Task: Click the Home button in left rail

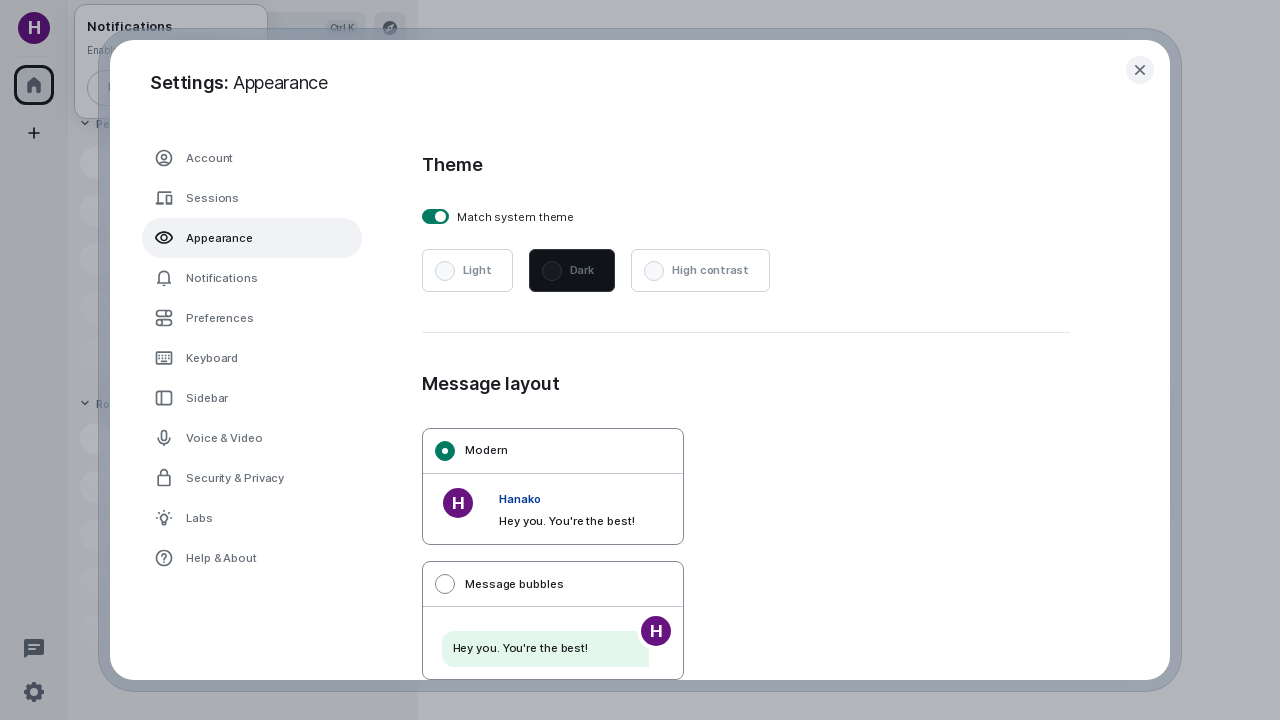Action: (x=34, y=85)
